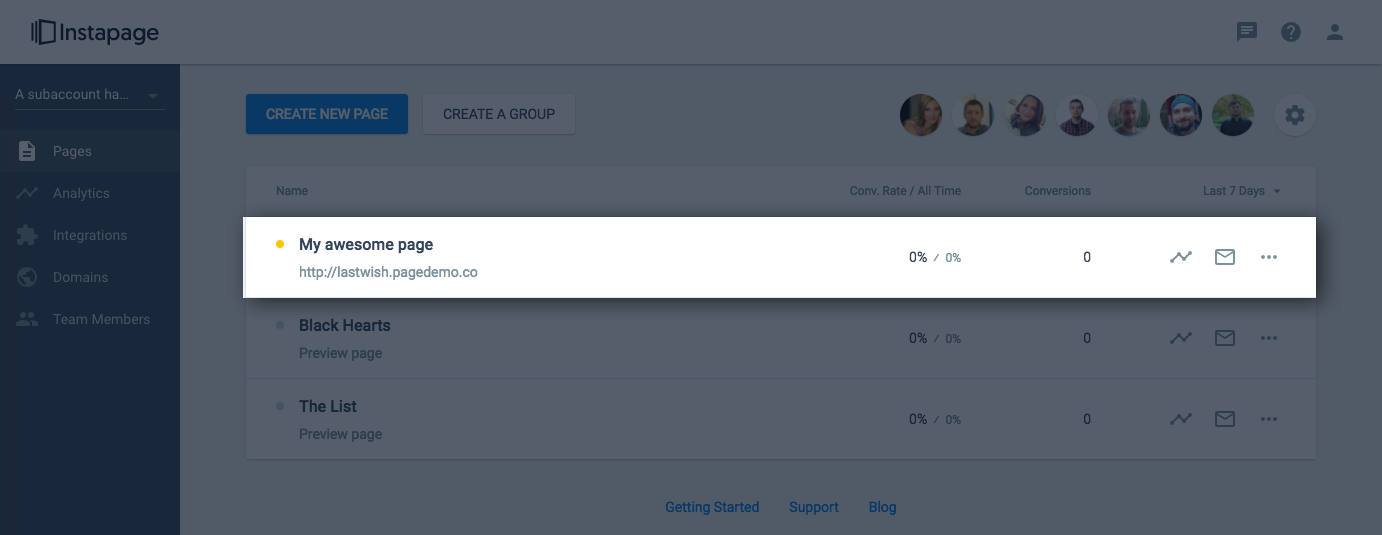1382x535 pixels.
Task: Click the help question mark icon
Action: click(1291, 32)
